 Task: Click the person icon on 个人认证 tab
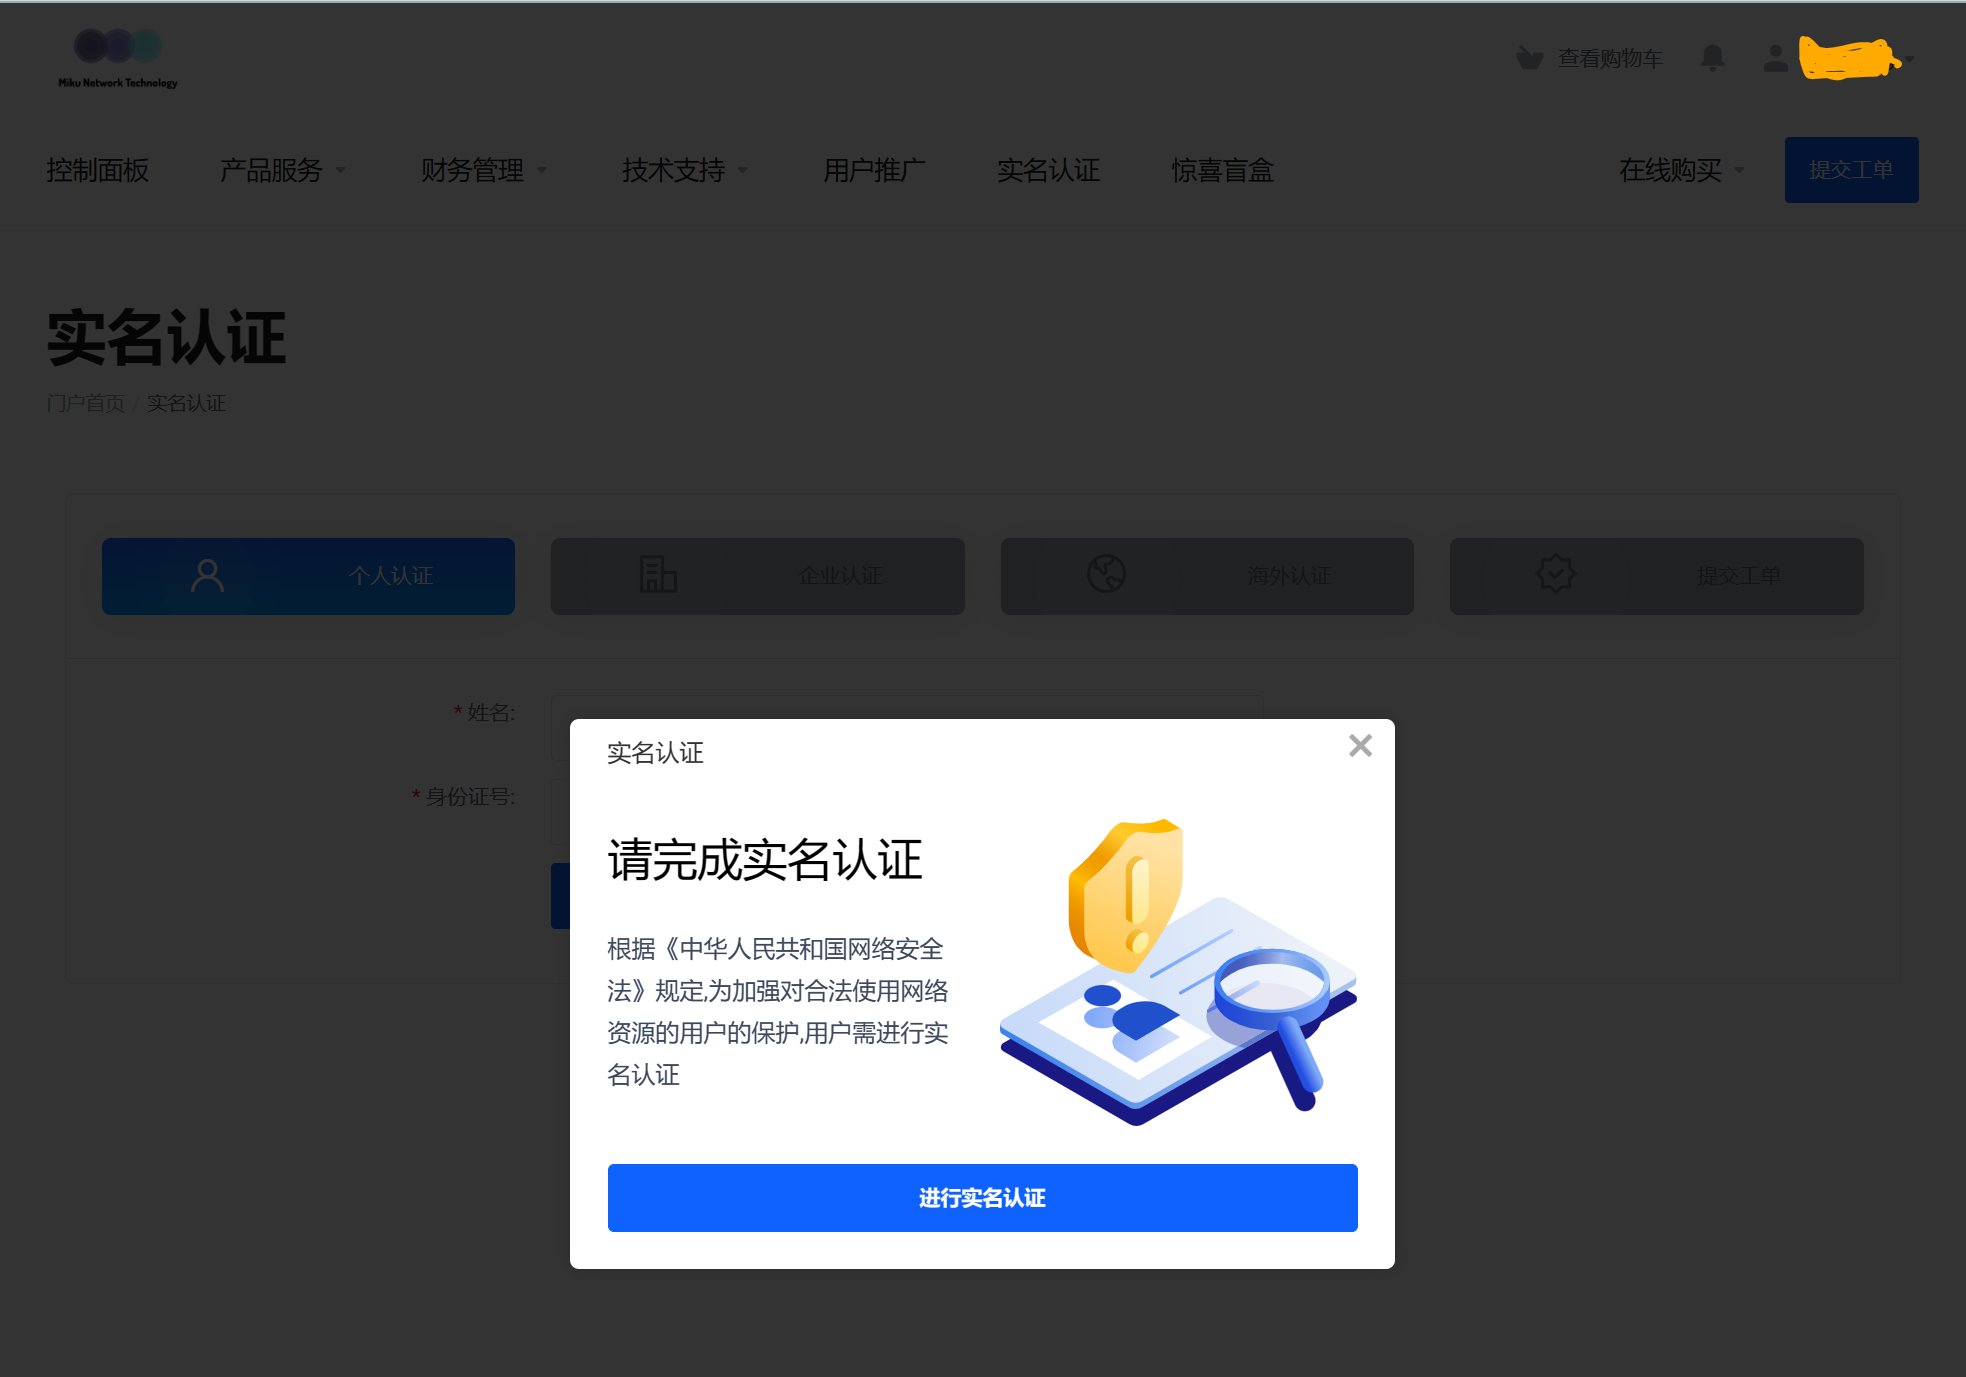click(208, 576)
